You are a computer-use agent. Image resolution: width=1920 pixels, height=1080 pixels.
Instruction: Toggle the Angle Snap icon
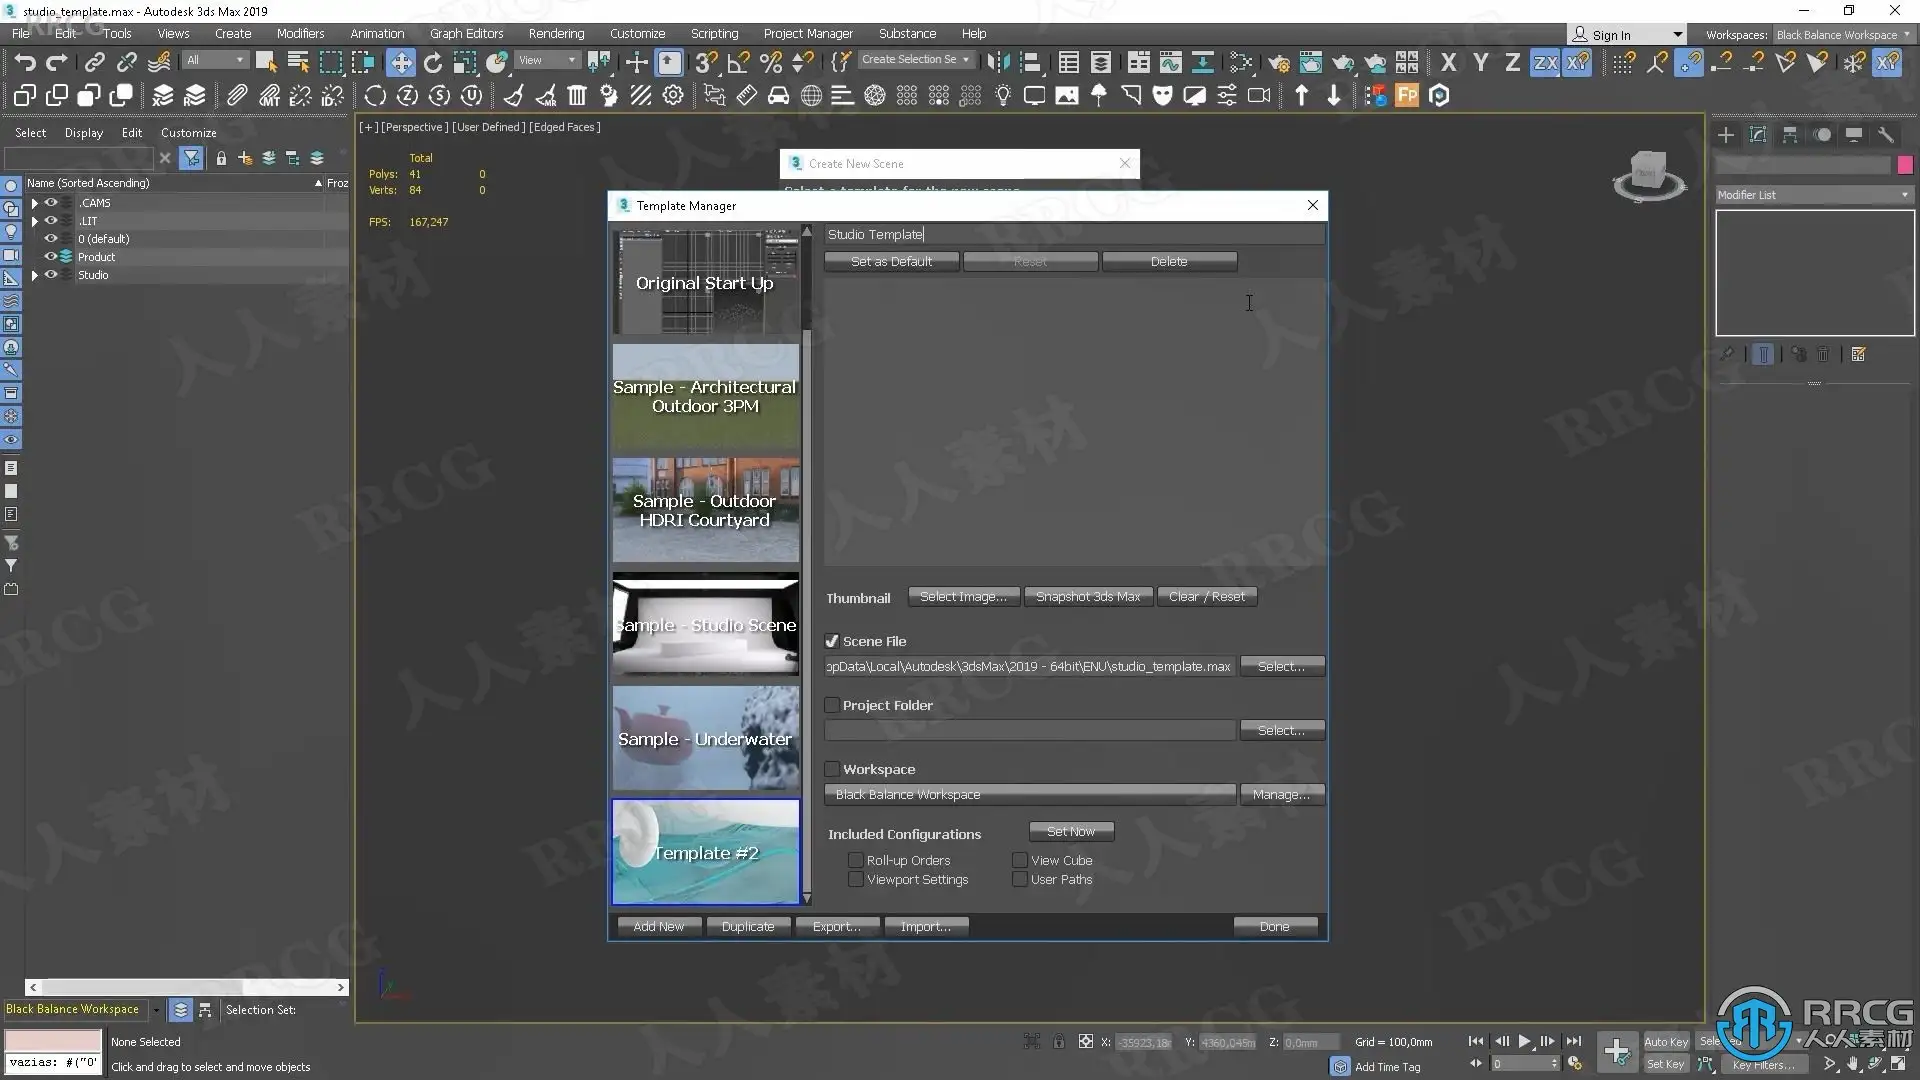click(738, 62)
